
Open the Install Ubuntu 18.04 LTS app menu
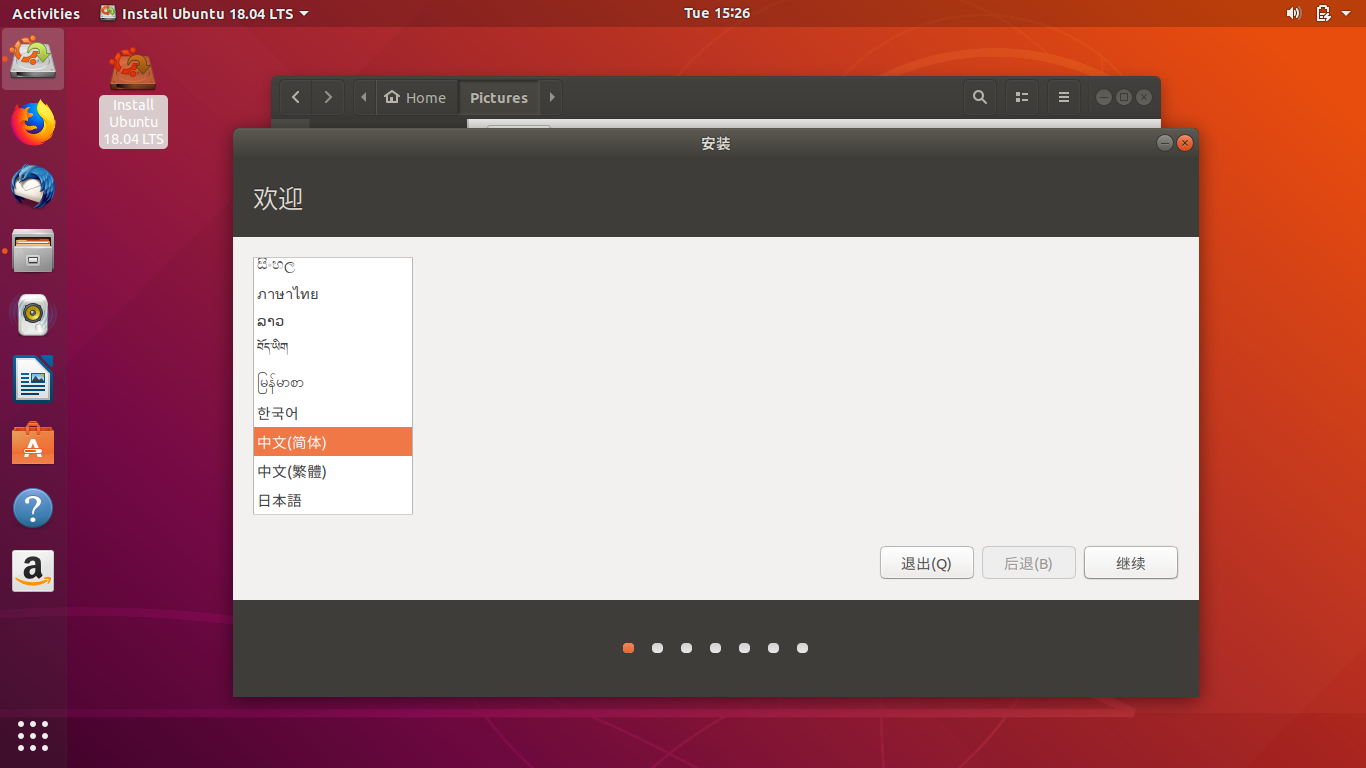205,13
